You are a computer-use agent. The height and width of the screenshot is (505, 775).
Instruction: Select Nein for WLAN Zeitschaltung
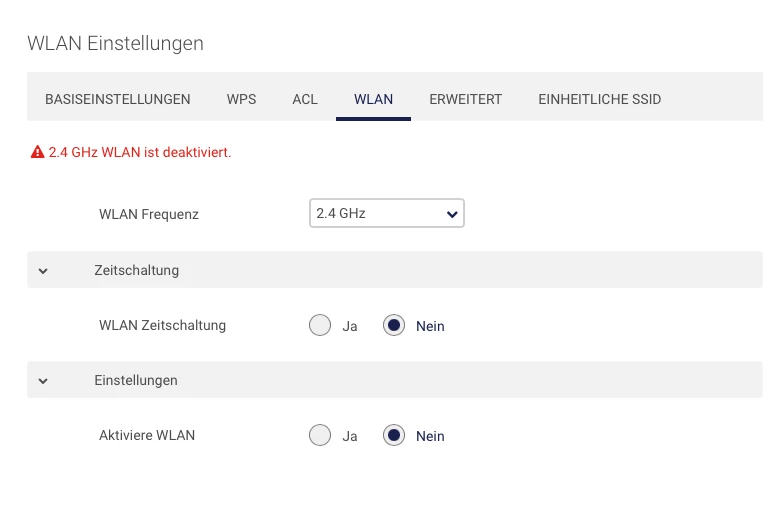[x=394, y=326]
